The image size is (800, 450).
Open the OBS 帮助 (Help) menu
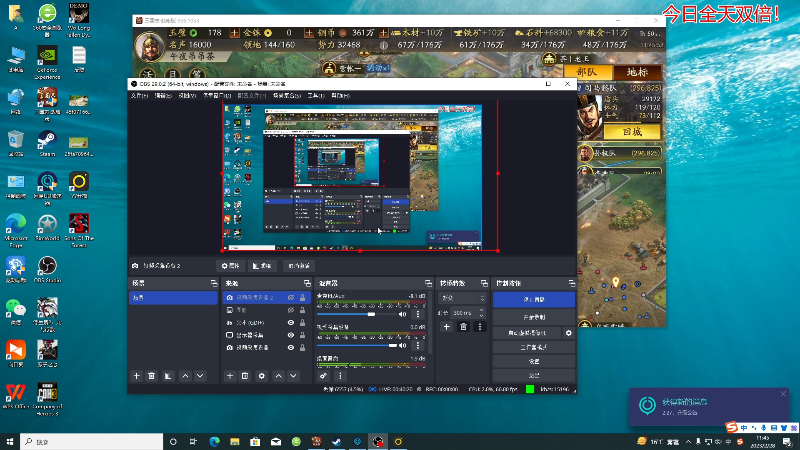340,95
